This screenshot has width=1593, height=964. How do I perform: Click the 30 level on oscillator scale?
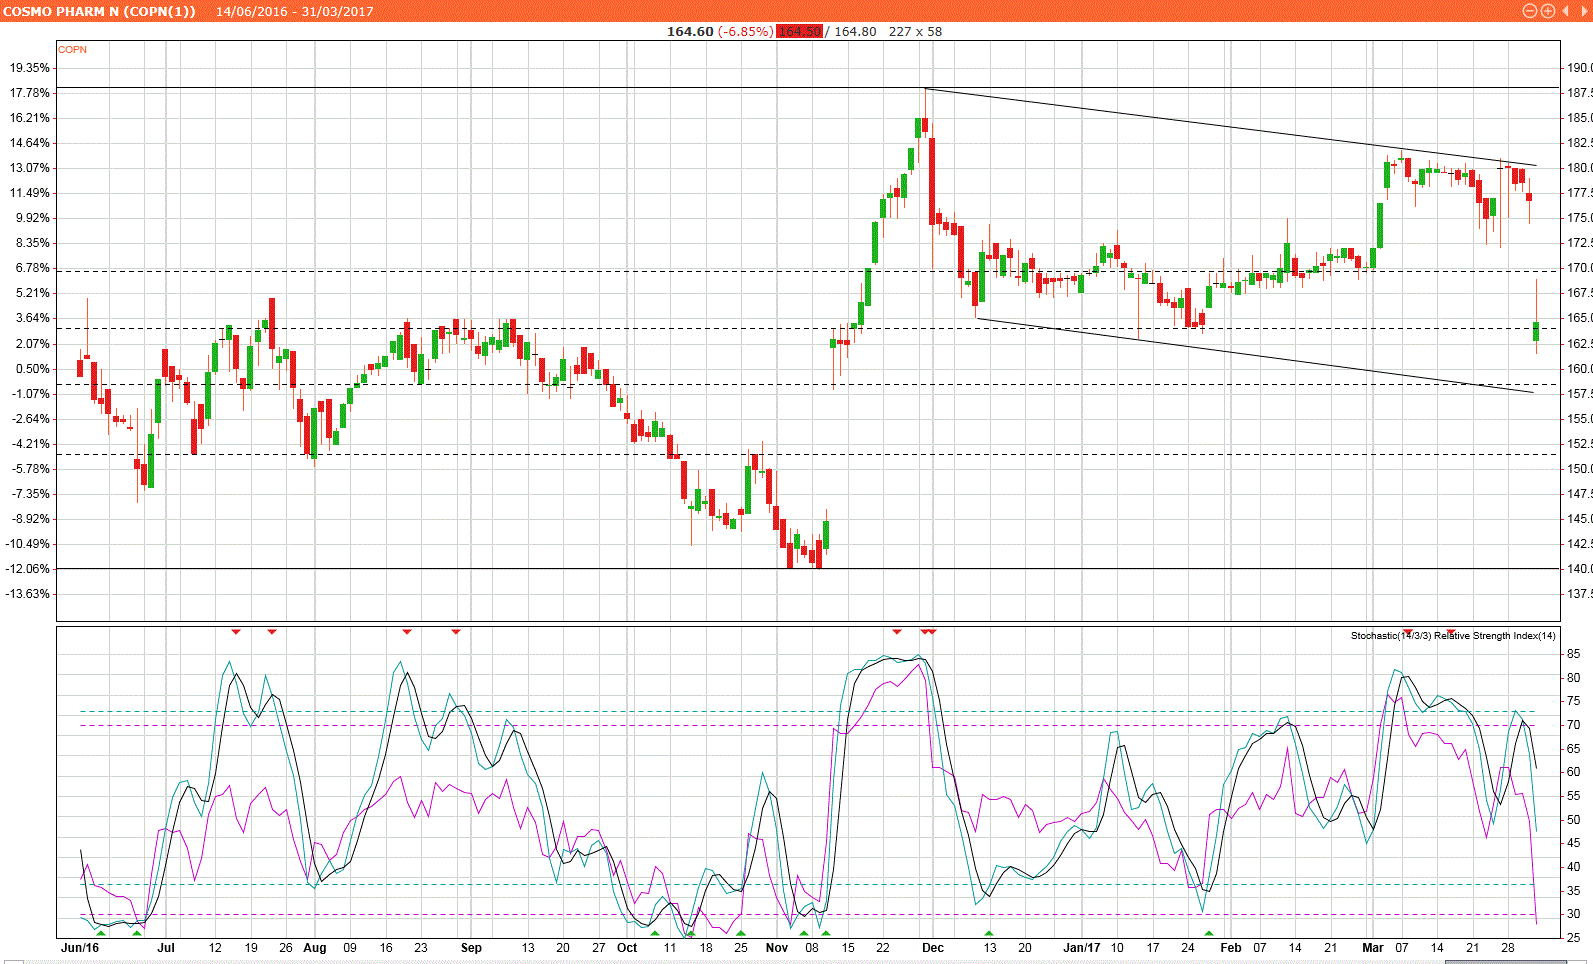pos(1574,914)
